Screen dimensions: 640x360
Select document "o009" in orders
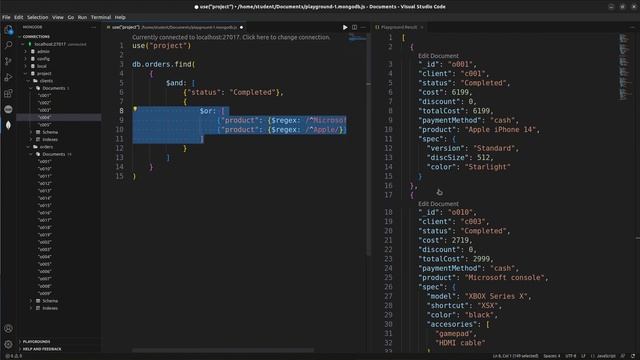(x=44, y=293)
